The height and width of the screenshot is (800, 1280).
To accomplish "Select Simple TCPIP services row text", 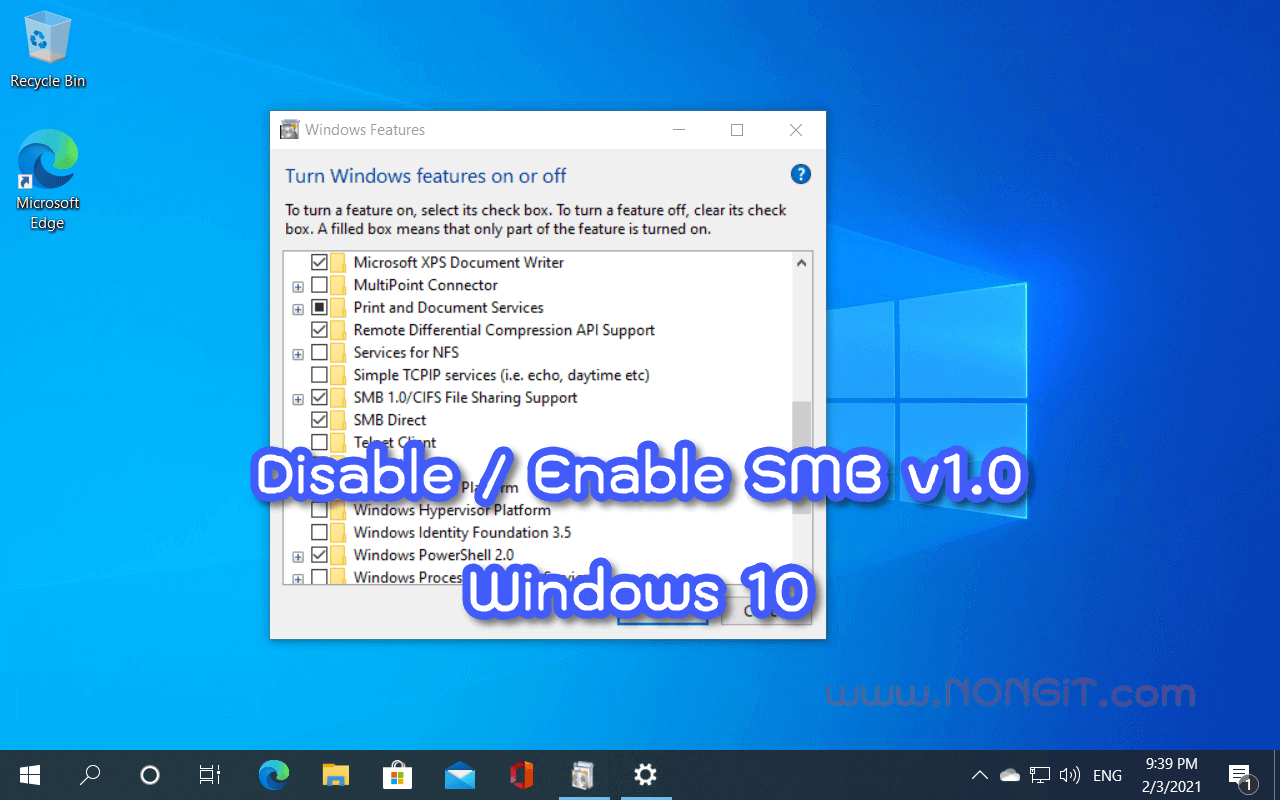I will pyautogui.click(x=501, y=375).
